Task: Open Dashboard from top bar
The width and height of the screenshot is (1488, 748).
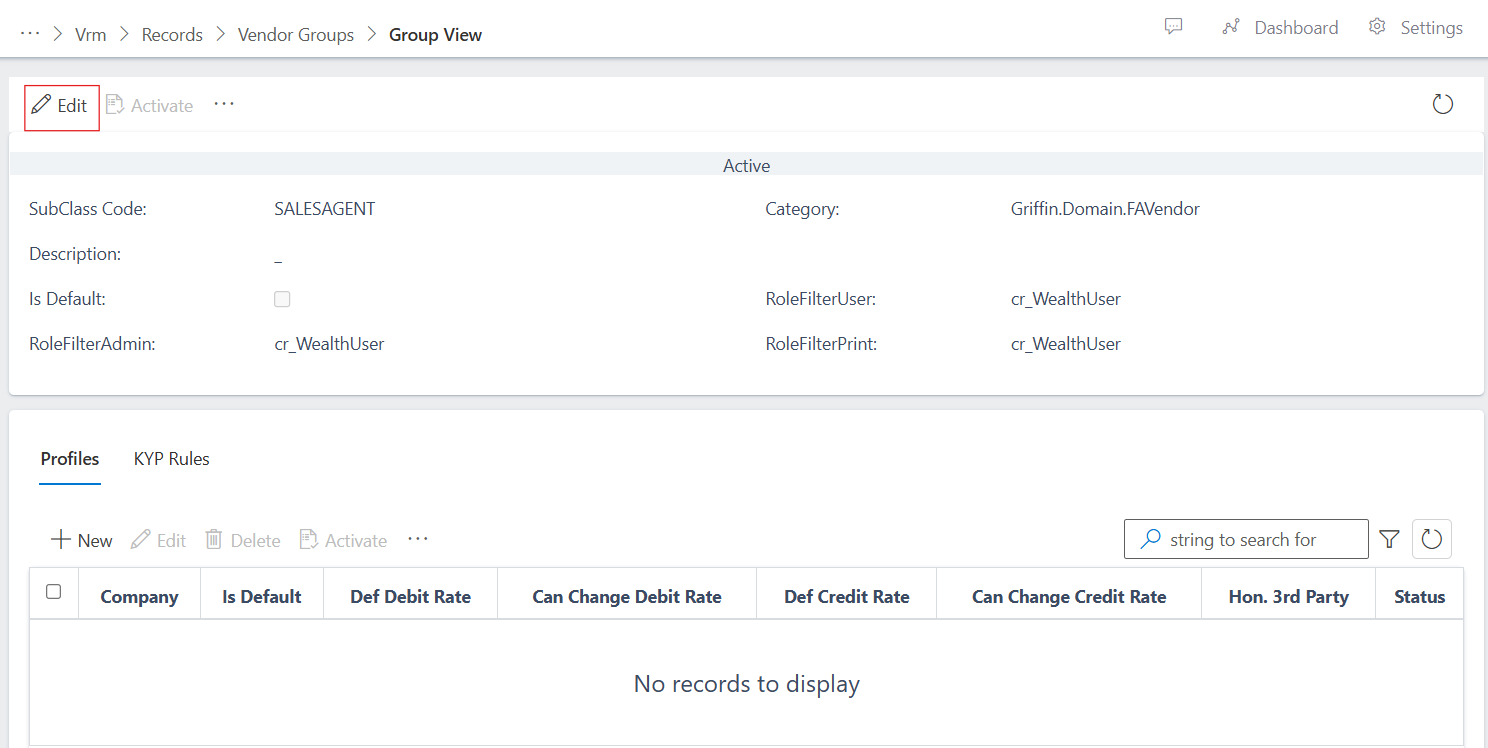Action: (1280, 28)
